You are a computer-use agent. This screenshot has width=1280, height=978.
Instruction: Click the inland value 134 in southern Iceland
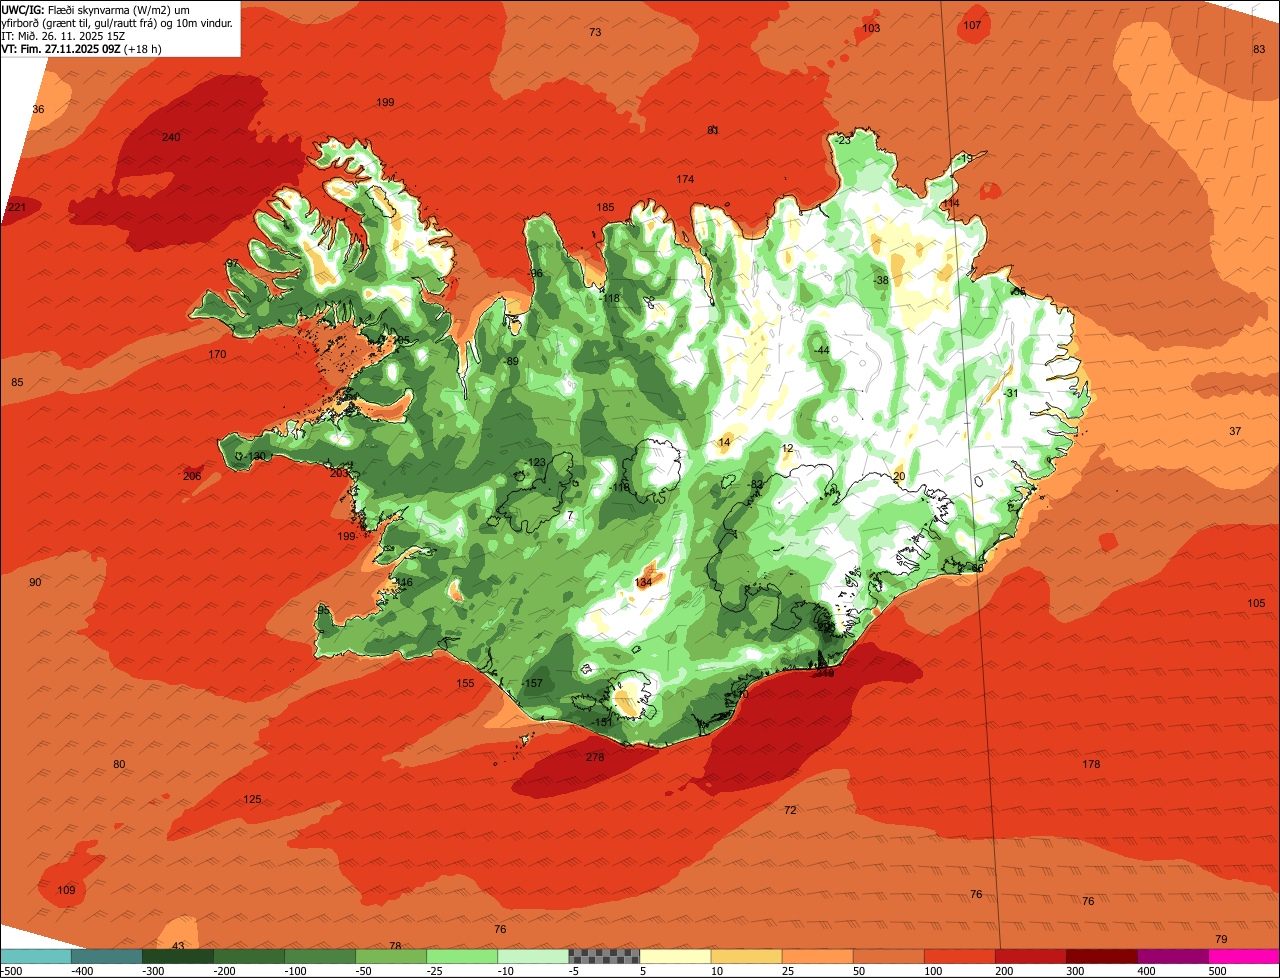643,582
